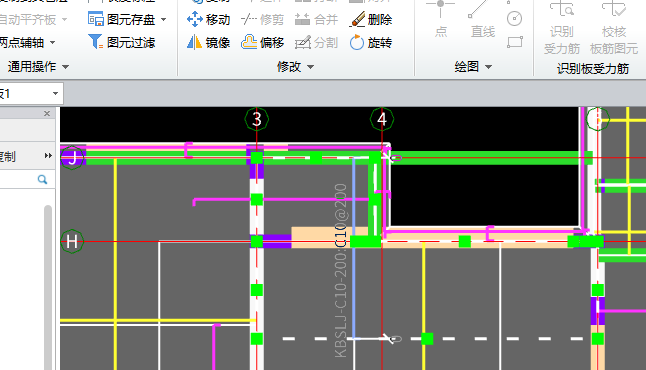Select the 偏移 (Offset) tool
Screen dimensions: 646x370
click(x=262, y=42)
